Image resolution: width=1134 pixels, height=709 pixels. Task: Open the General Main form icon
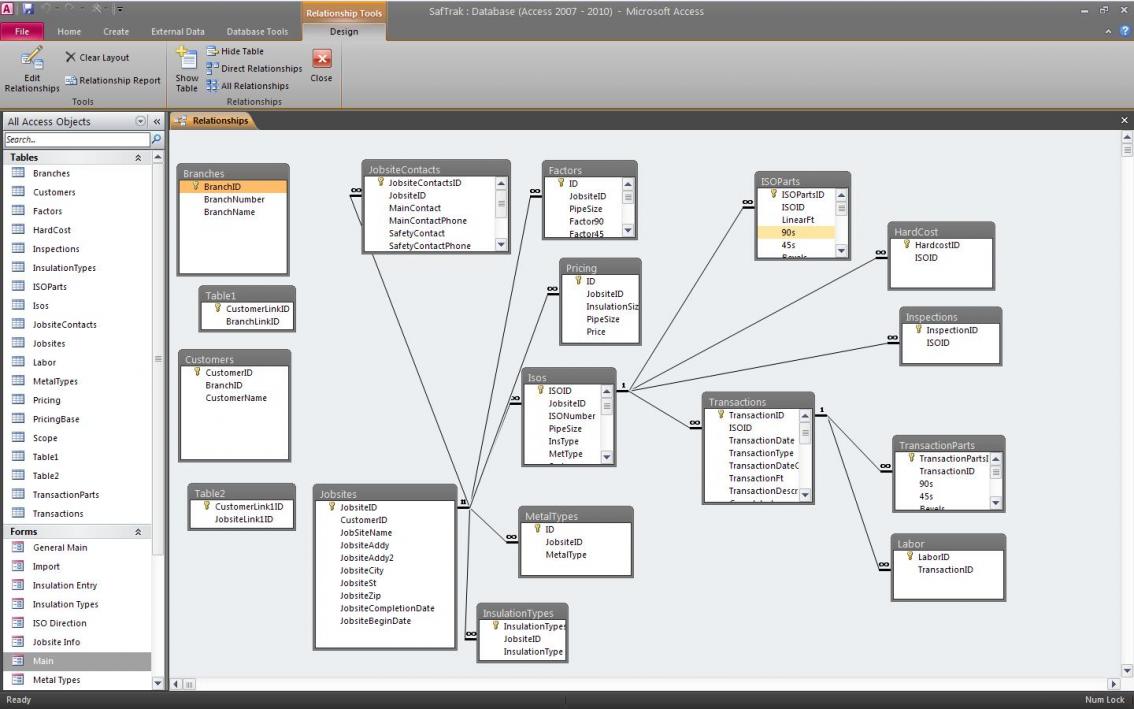pos(18,547)
